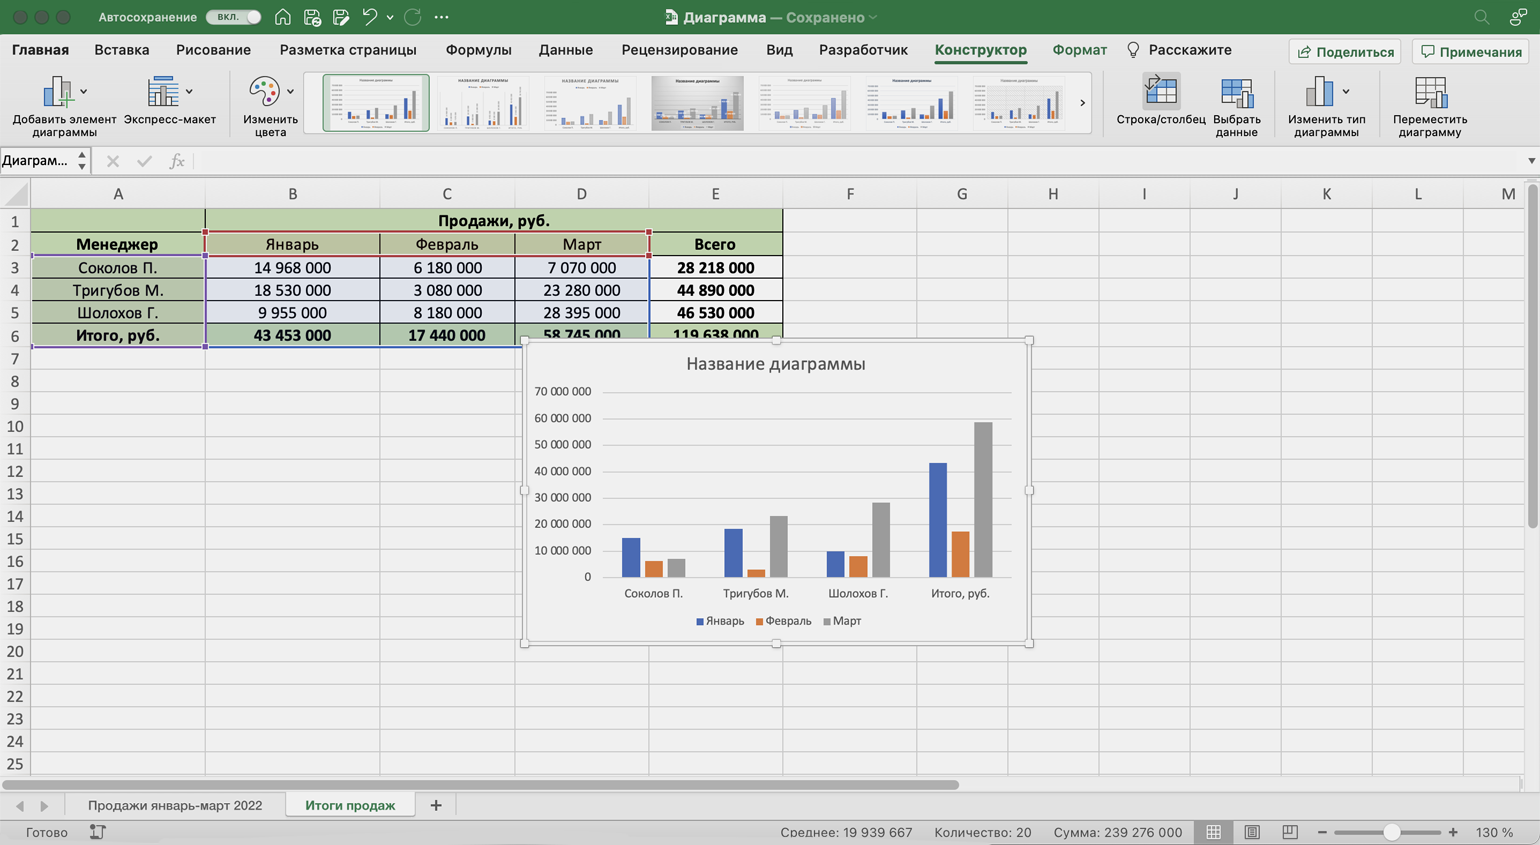Toggle the Автосохранение switch
The image size is (1540, 845).
[x=234, y=17]
